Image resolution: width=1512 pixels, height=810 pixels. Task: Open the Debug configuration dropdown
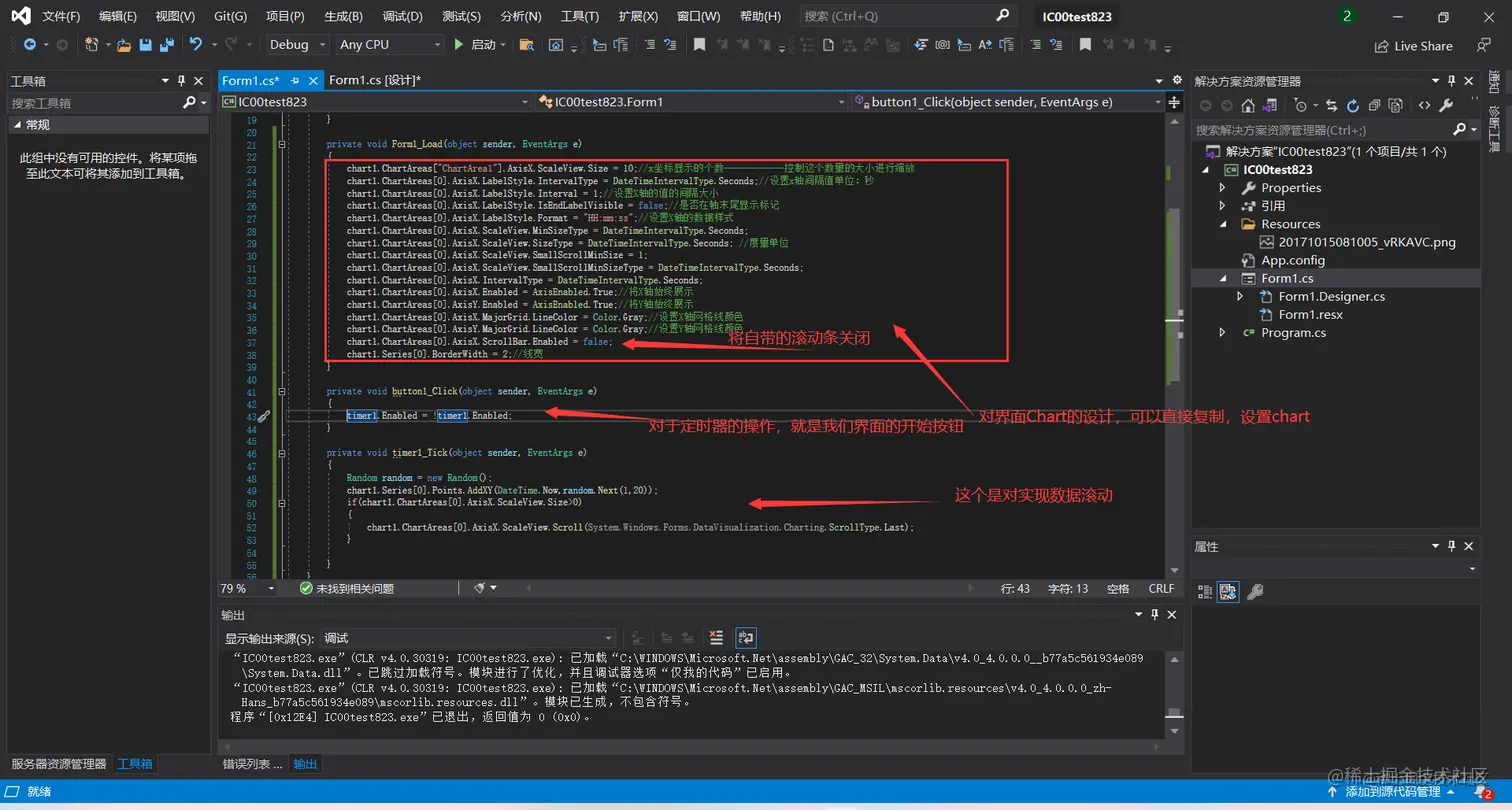pyautogui.click(x=297, y=45)
